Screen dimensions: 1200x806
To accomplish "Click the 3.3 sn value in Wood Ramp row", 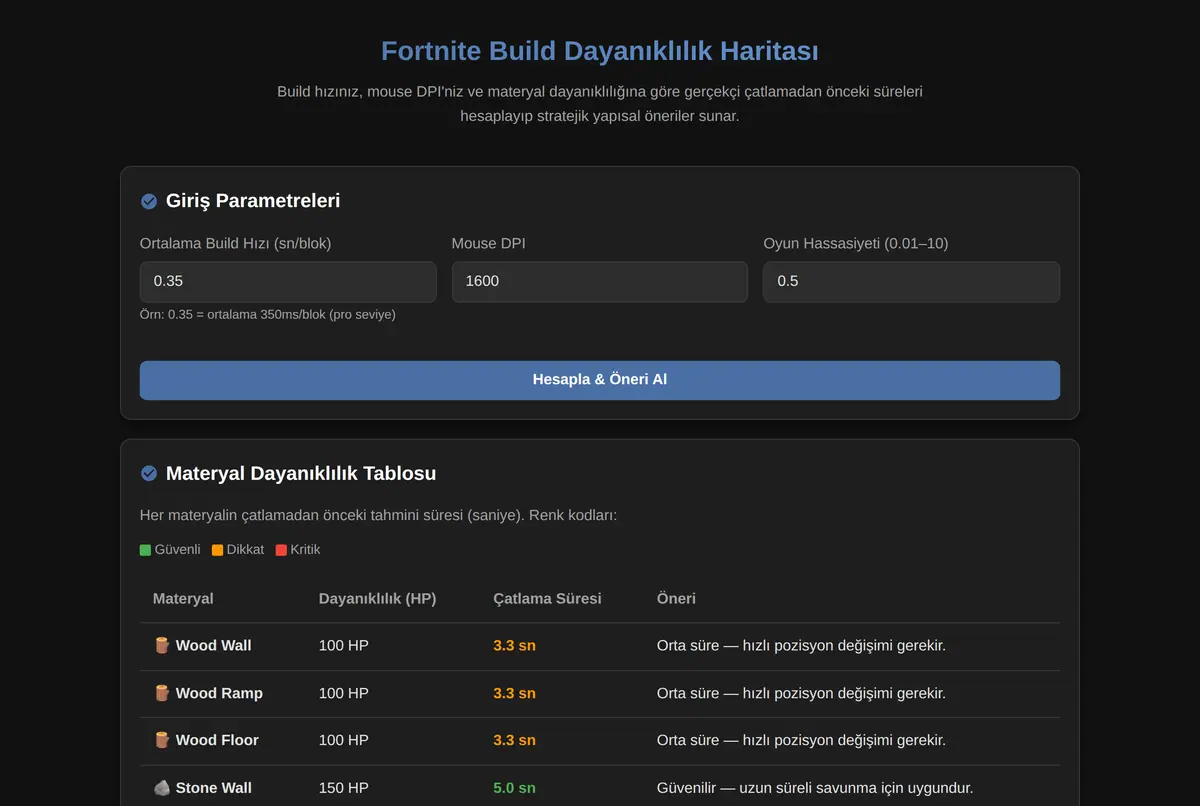I will coord(514,693).
